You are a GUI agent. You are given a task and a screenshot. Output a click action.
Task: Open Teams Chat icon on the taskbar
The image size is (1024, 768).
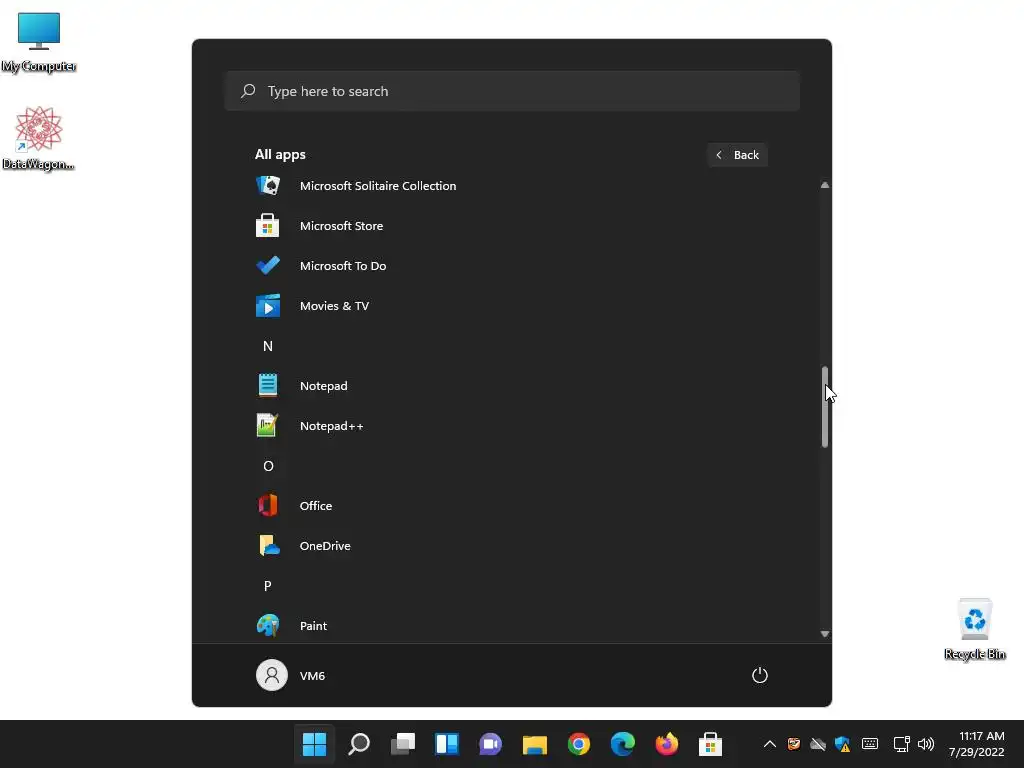click(490, 744)
